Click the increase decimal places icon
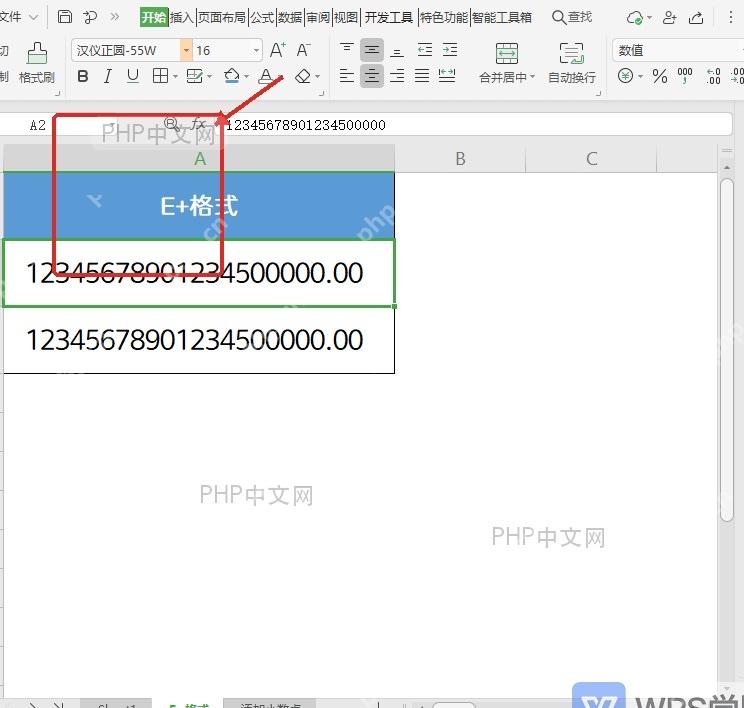This screenshot has height=708, width=744. (x=713, y=76)
